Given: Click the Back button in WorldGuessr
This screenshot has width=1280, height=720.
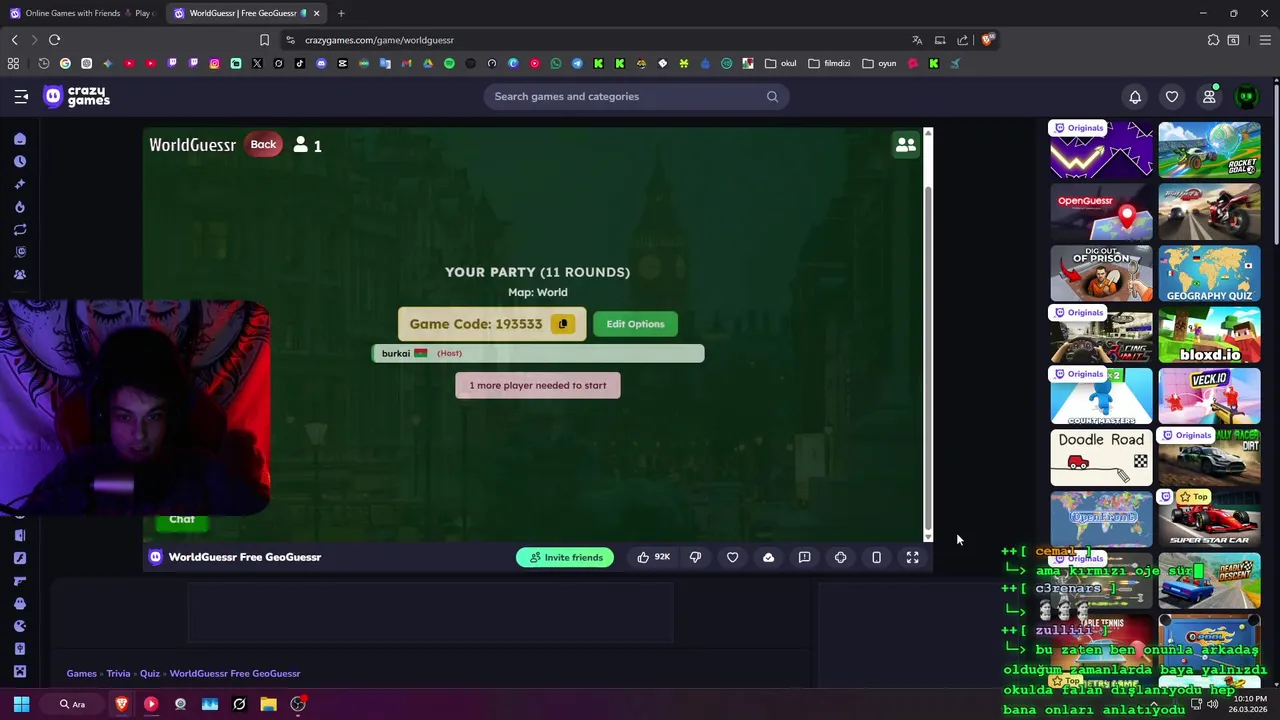Looking at the screenshot, I should click(x=263, y=144).
